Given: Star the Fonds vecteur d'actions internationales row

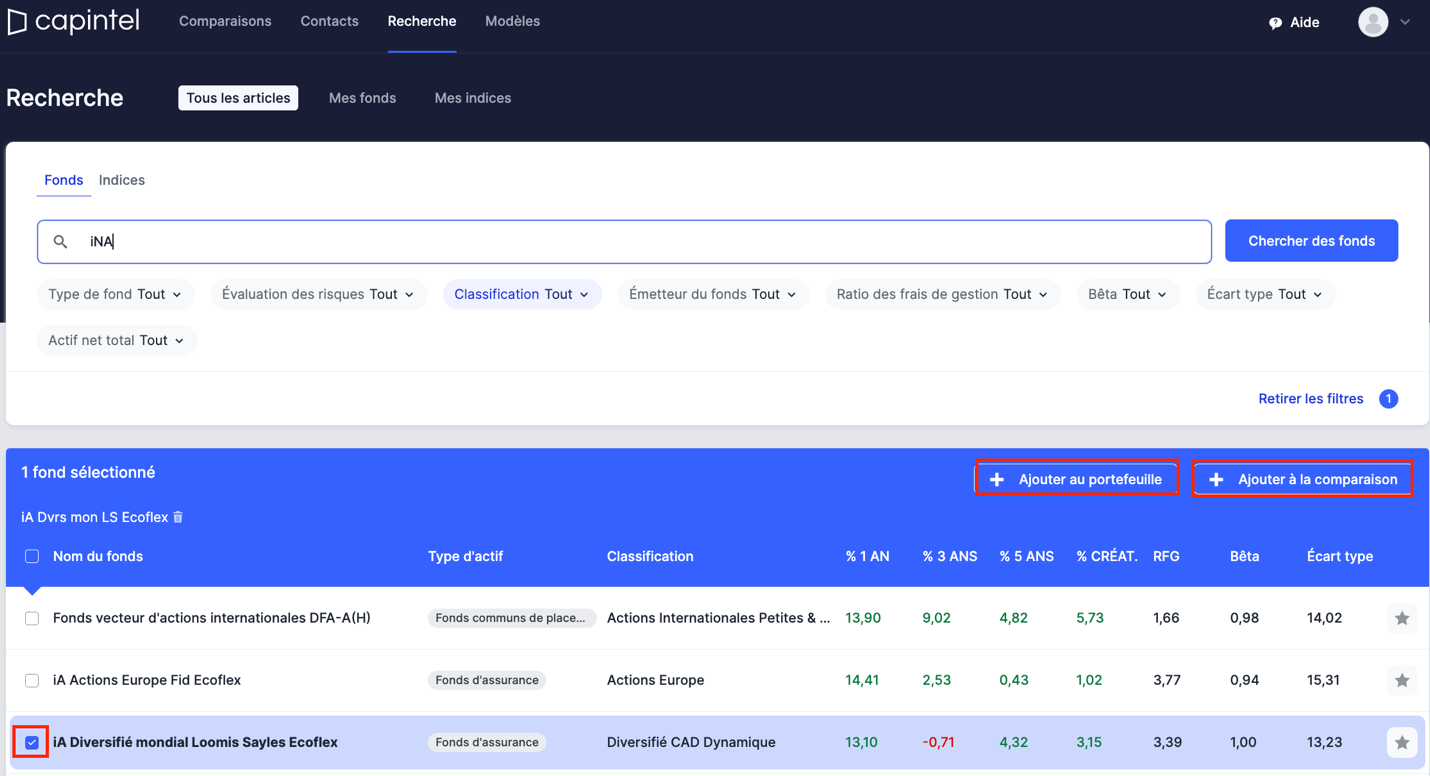Looking at the screenshot, I should click(1402, 619).
